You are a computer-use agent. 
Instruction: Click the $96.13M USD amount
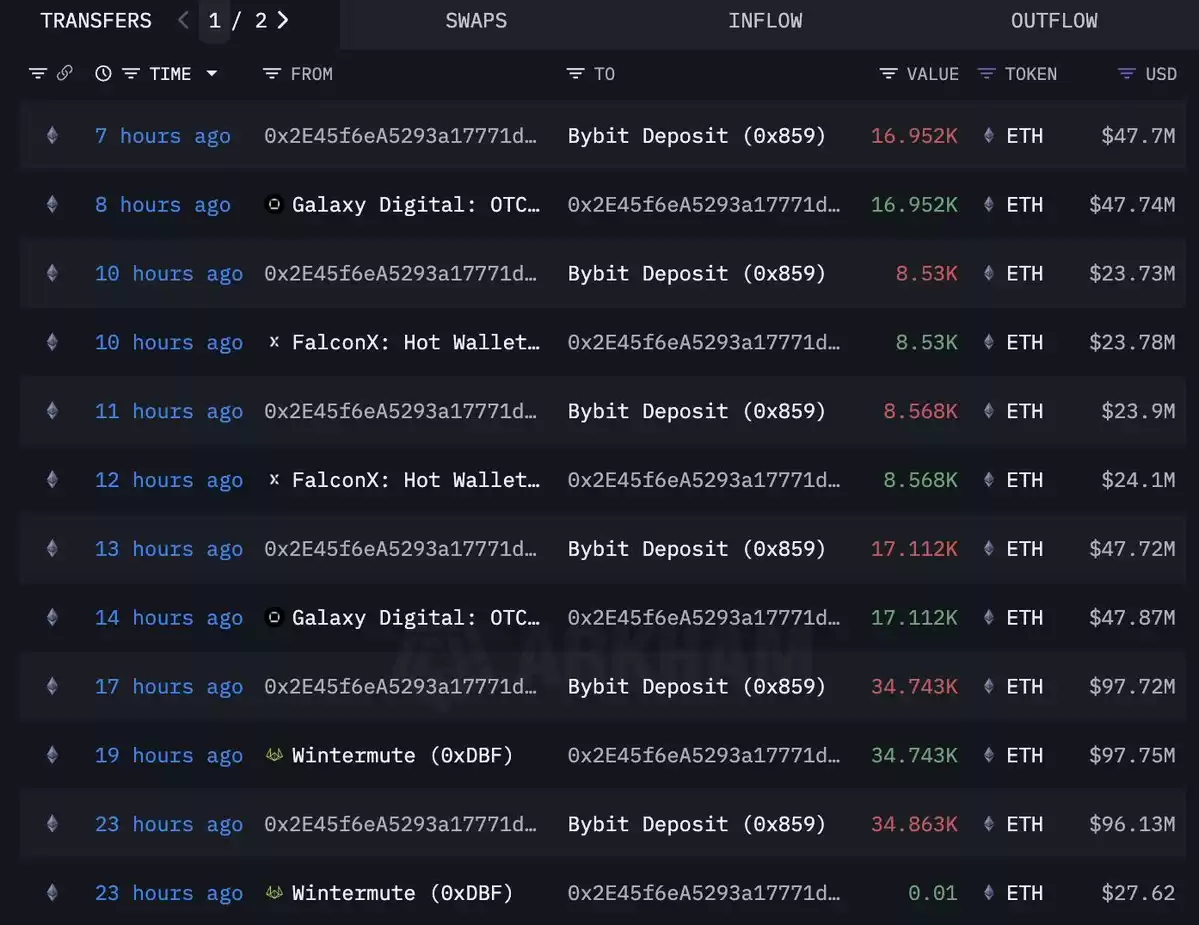pos(1132,824)
